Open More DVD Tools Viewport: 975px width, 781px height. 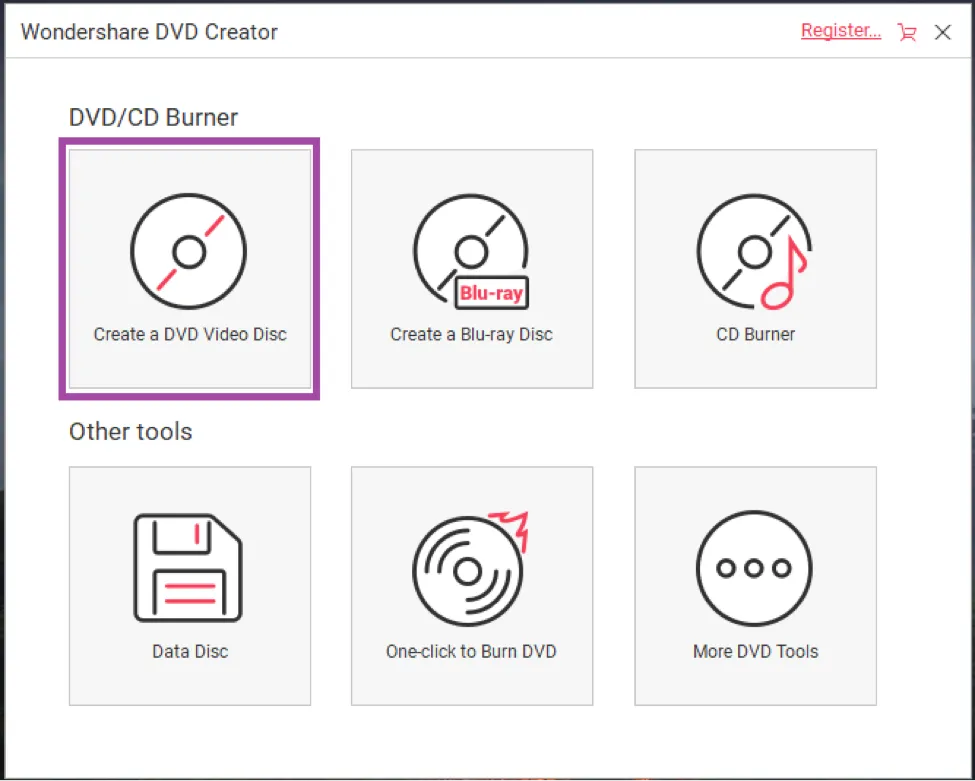(x=756, y=586)
